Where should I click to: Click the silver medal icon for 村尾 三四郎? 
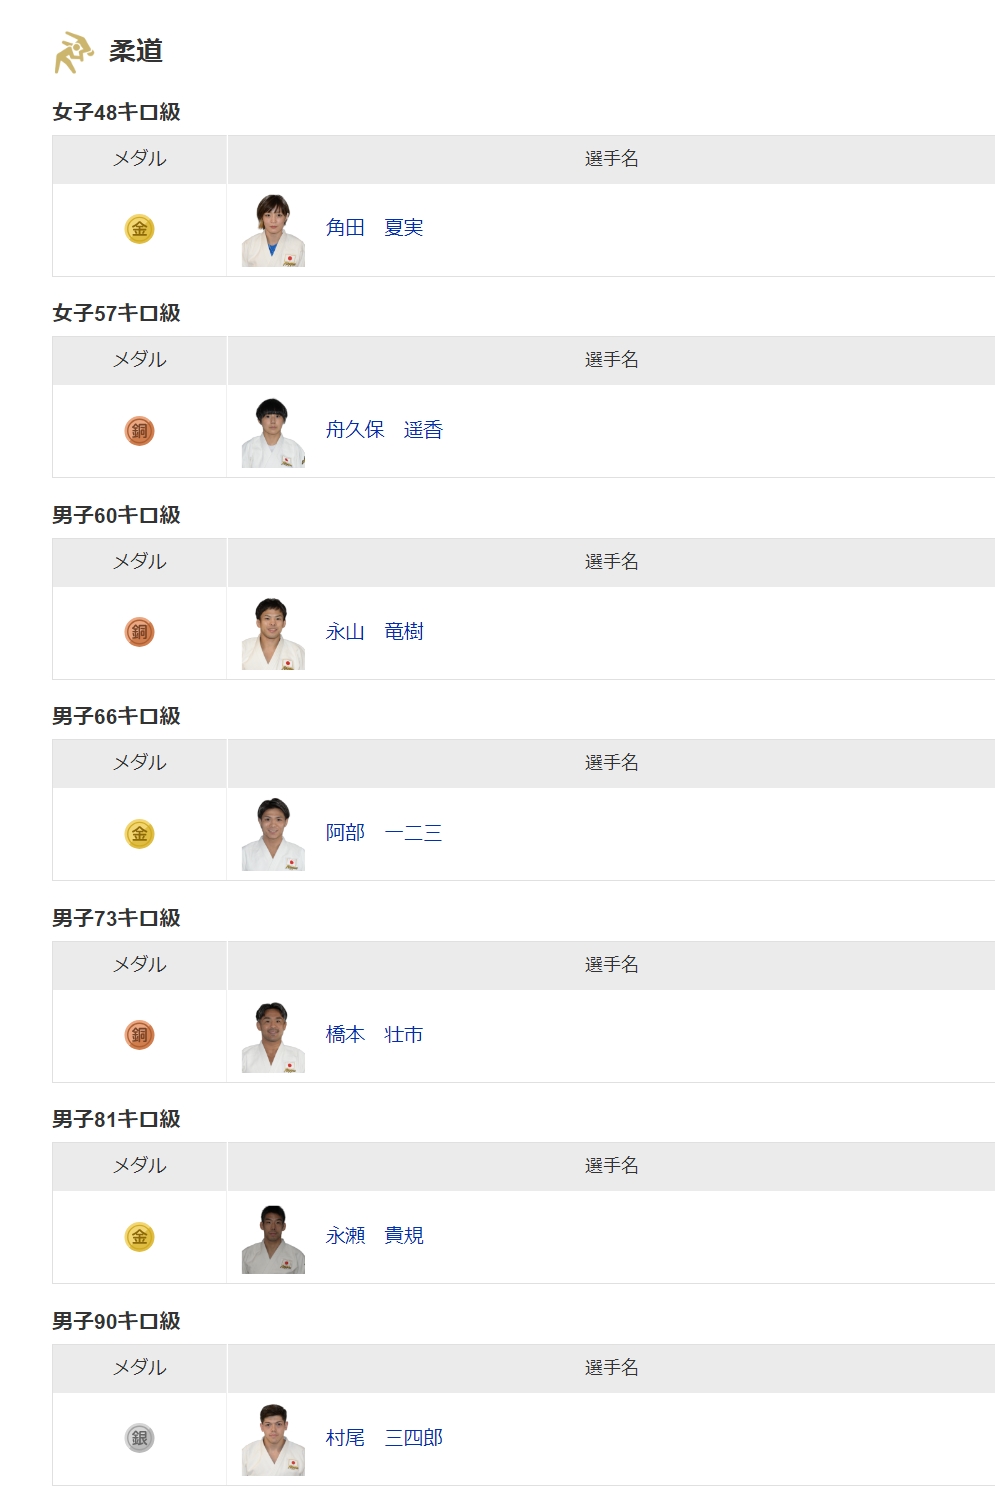click(x=139, y=1438)
